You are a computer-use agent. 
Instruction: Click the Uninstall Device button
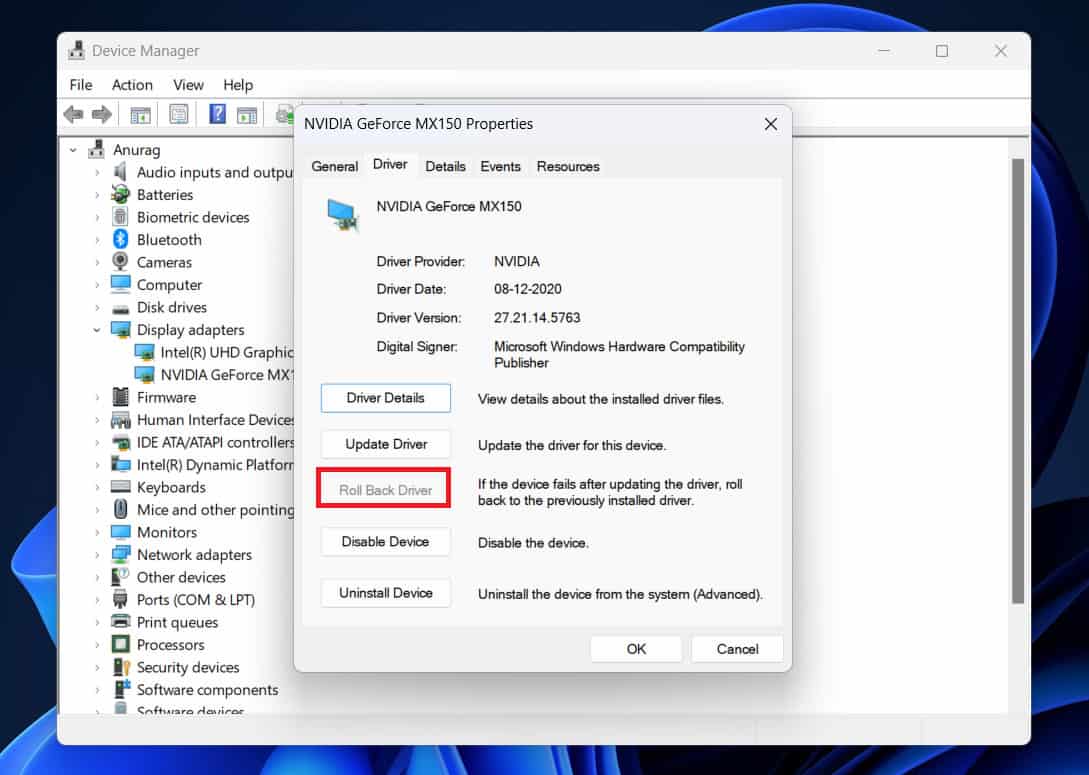point(385,593)
